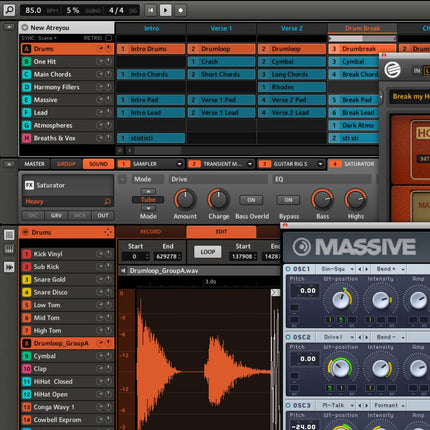Click the Guitar Rig logo icon

point(392,70)
